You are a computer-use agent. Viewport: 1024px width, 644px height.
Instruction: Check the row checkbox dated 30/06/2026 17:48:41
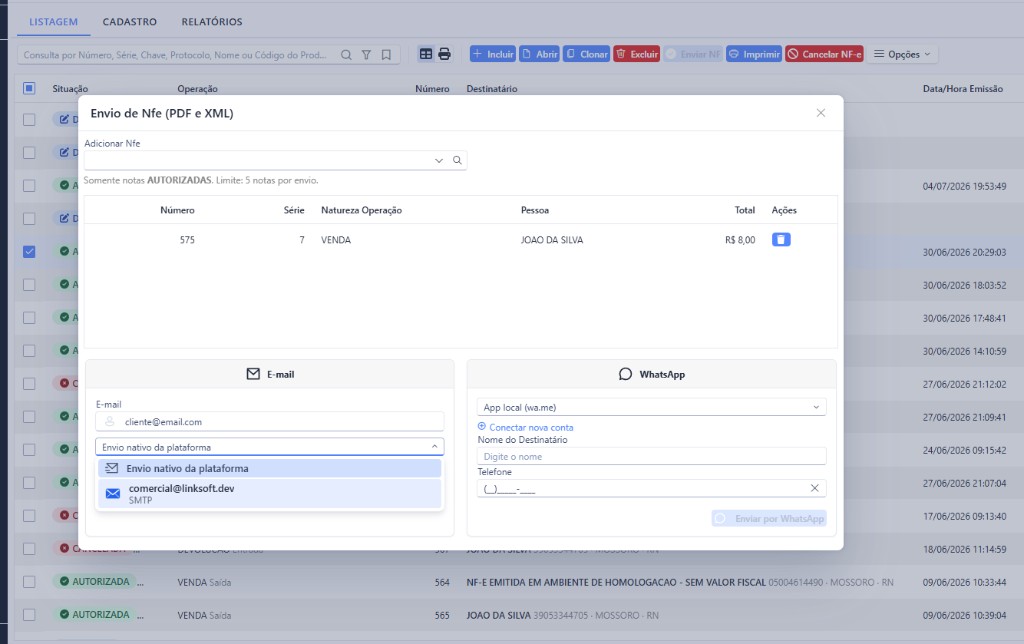pyautogui.click(x=29, y=317)
